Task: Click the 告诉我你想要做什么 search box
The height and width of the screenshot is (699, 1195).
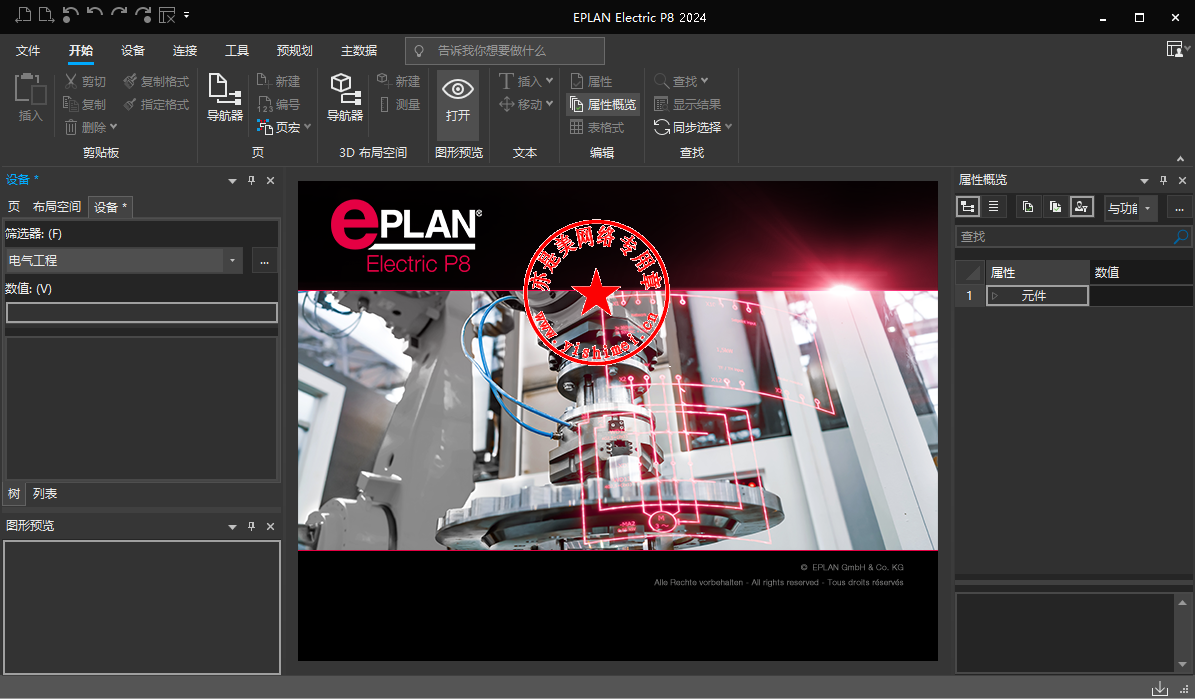Action: (x=505, y=51)
